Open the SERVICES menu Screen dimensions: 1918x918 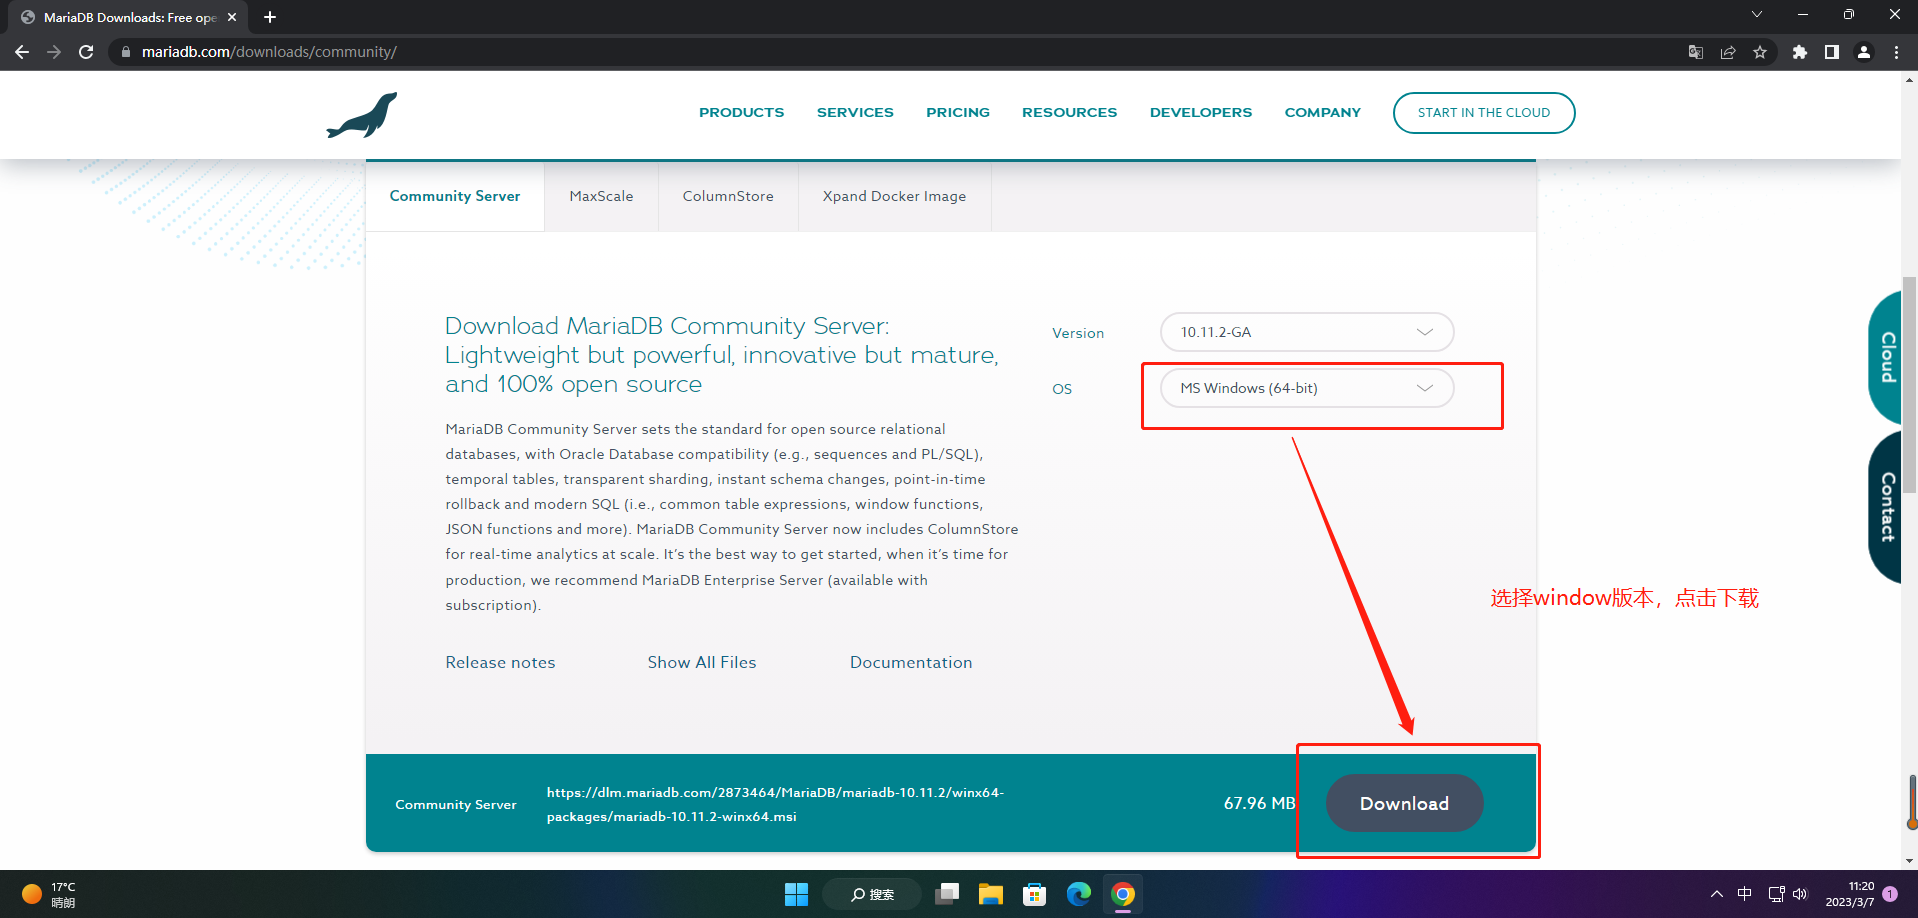(x=855, y=113)
